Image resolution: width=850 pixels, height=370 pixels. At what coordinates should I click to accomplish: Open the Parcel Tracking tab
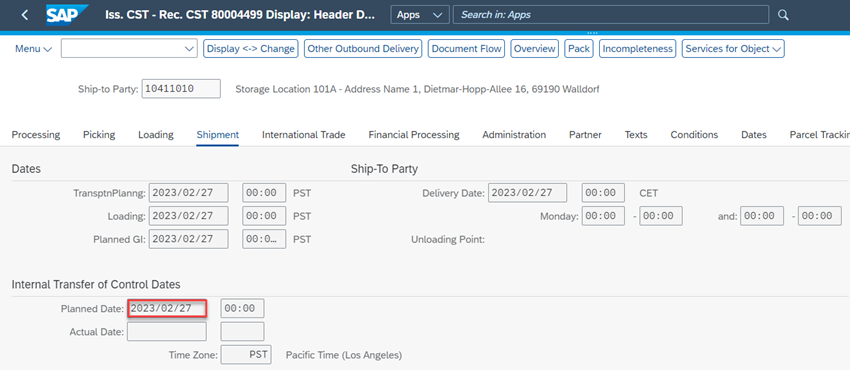click(x=819, y=135)
